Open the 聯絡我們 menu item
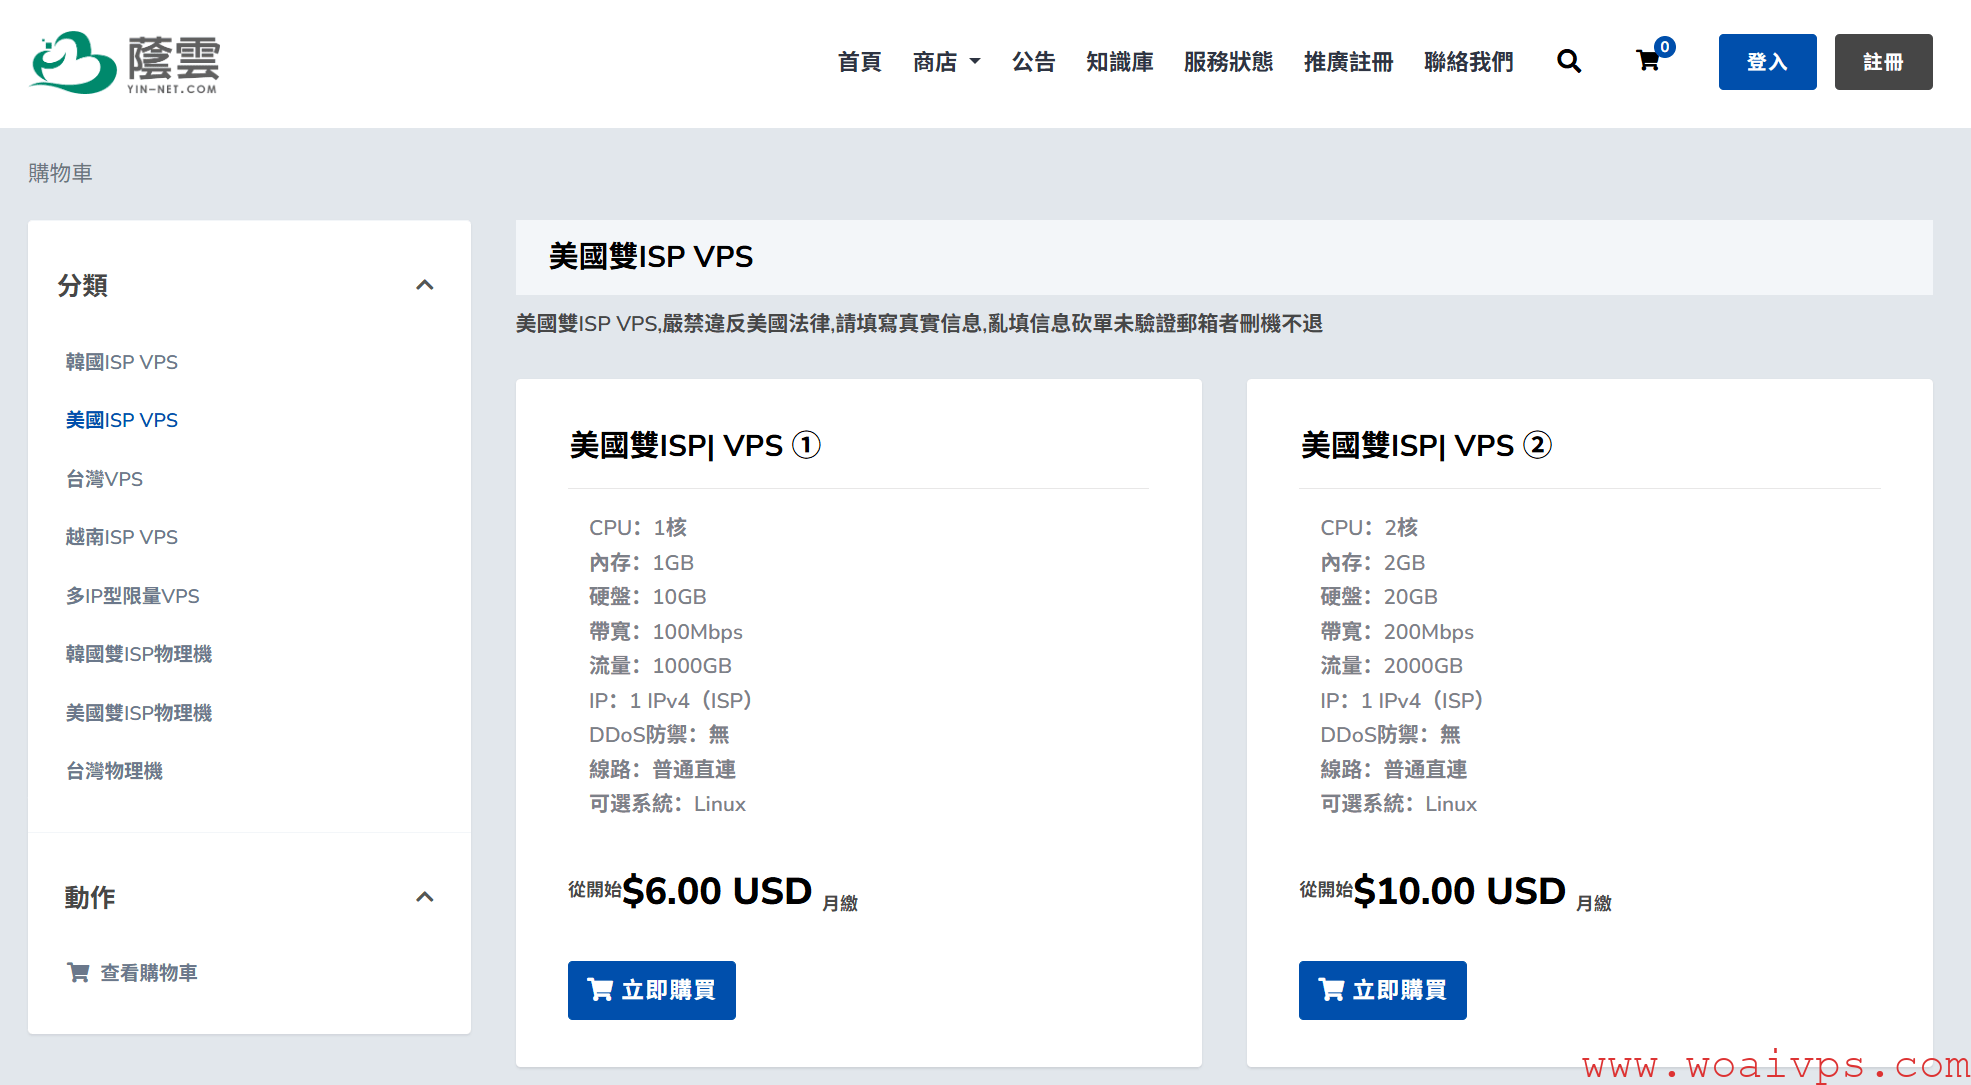This screenshot has height=1085, width=1971. coord(1468,62)
